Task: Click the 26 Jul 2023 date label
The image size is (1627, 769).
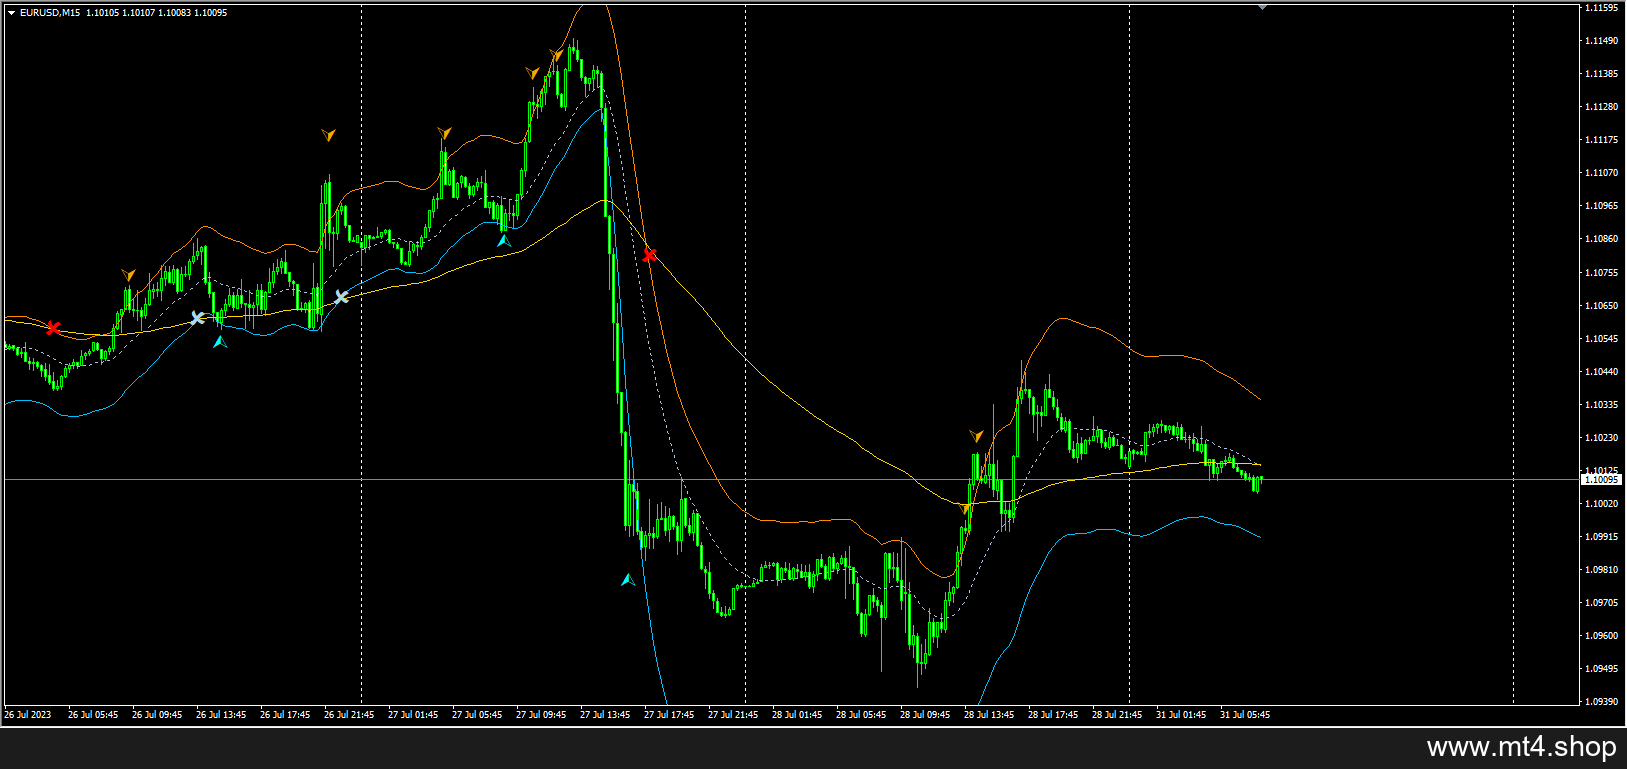Action: click(28, 715)
